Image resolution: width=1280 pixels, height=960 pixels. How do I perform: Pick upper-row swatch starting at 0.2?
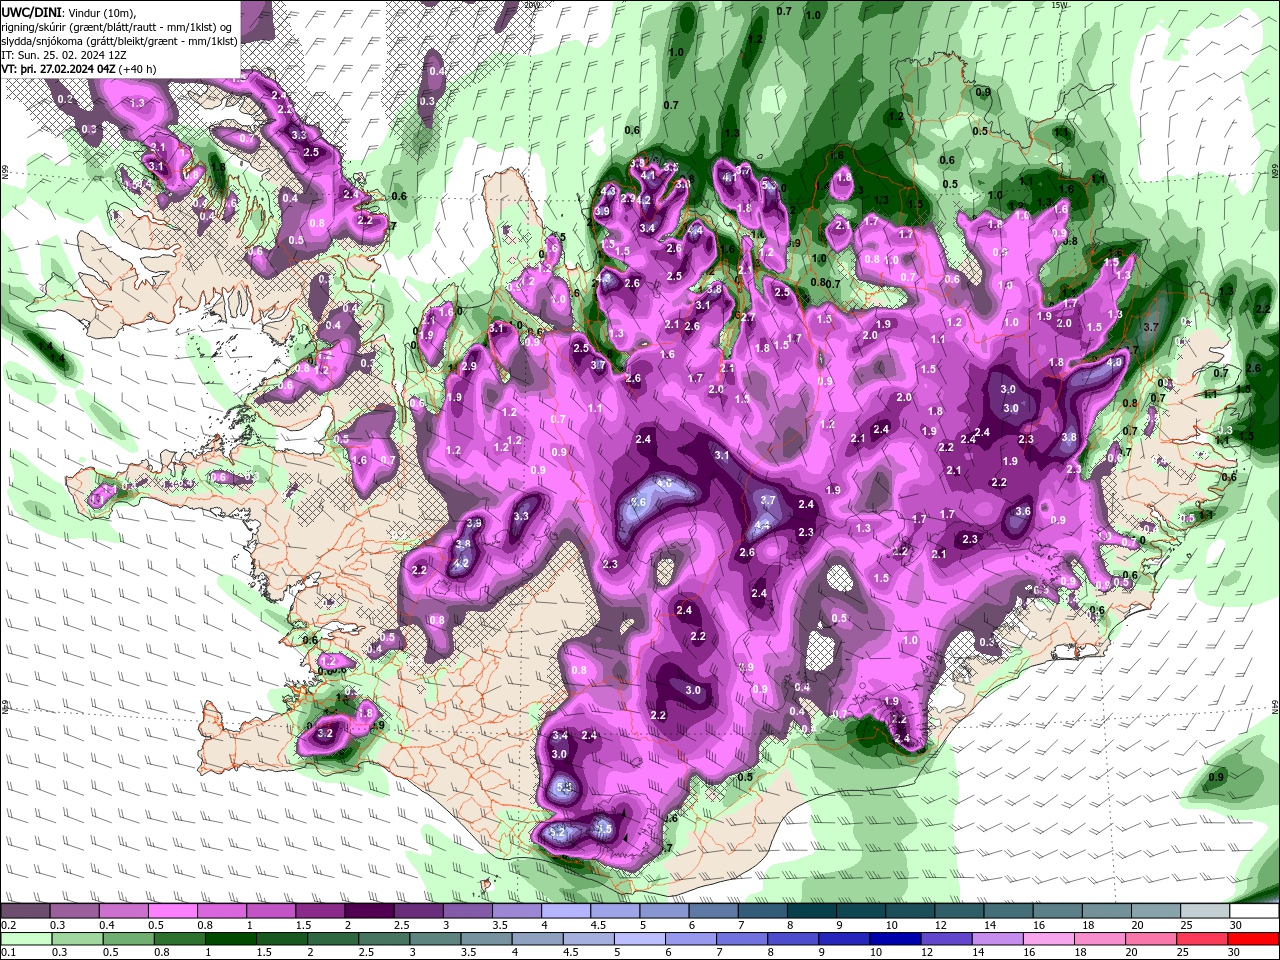pyautogui.click(x=25, y=911)
